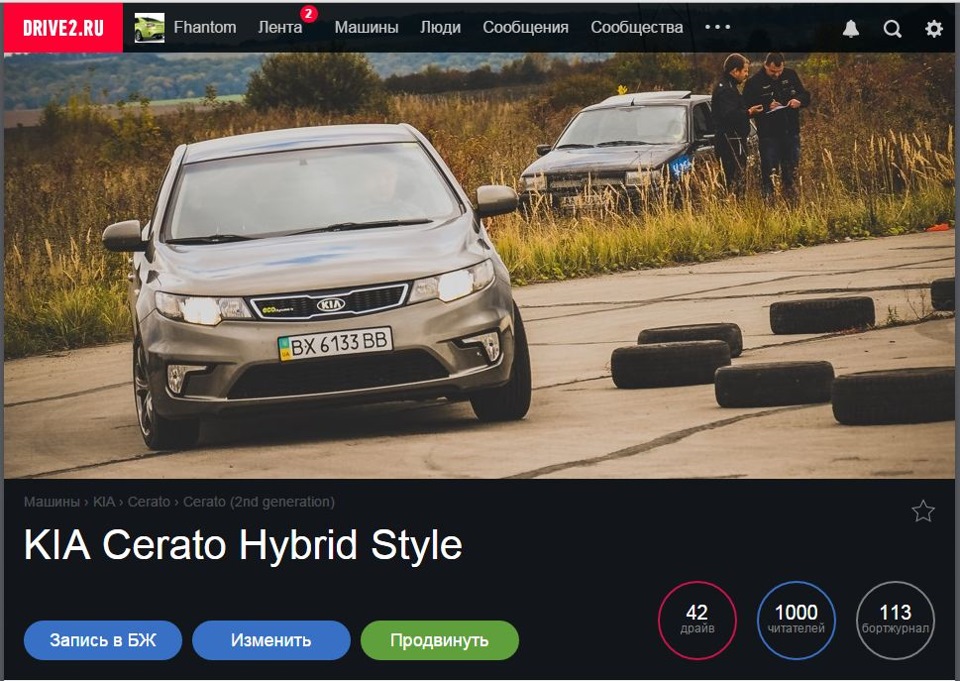This screenshot has height=681, width=960.
Task: Open the Сообщества communities page
Action: point(637,28)
